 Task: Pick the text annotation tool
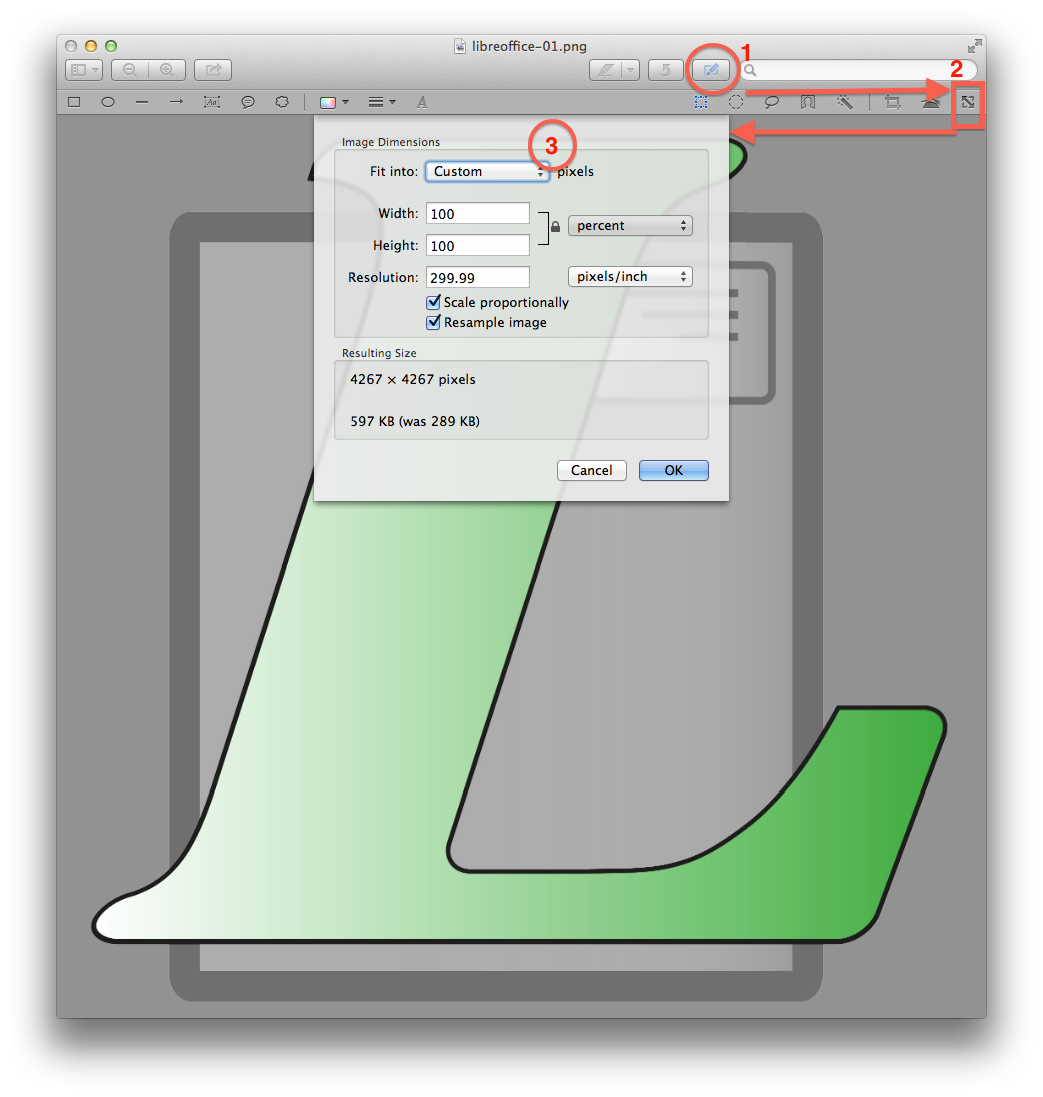(212, 101)
